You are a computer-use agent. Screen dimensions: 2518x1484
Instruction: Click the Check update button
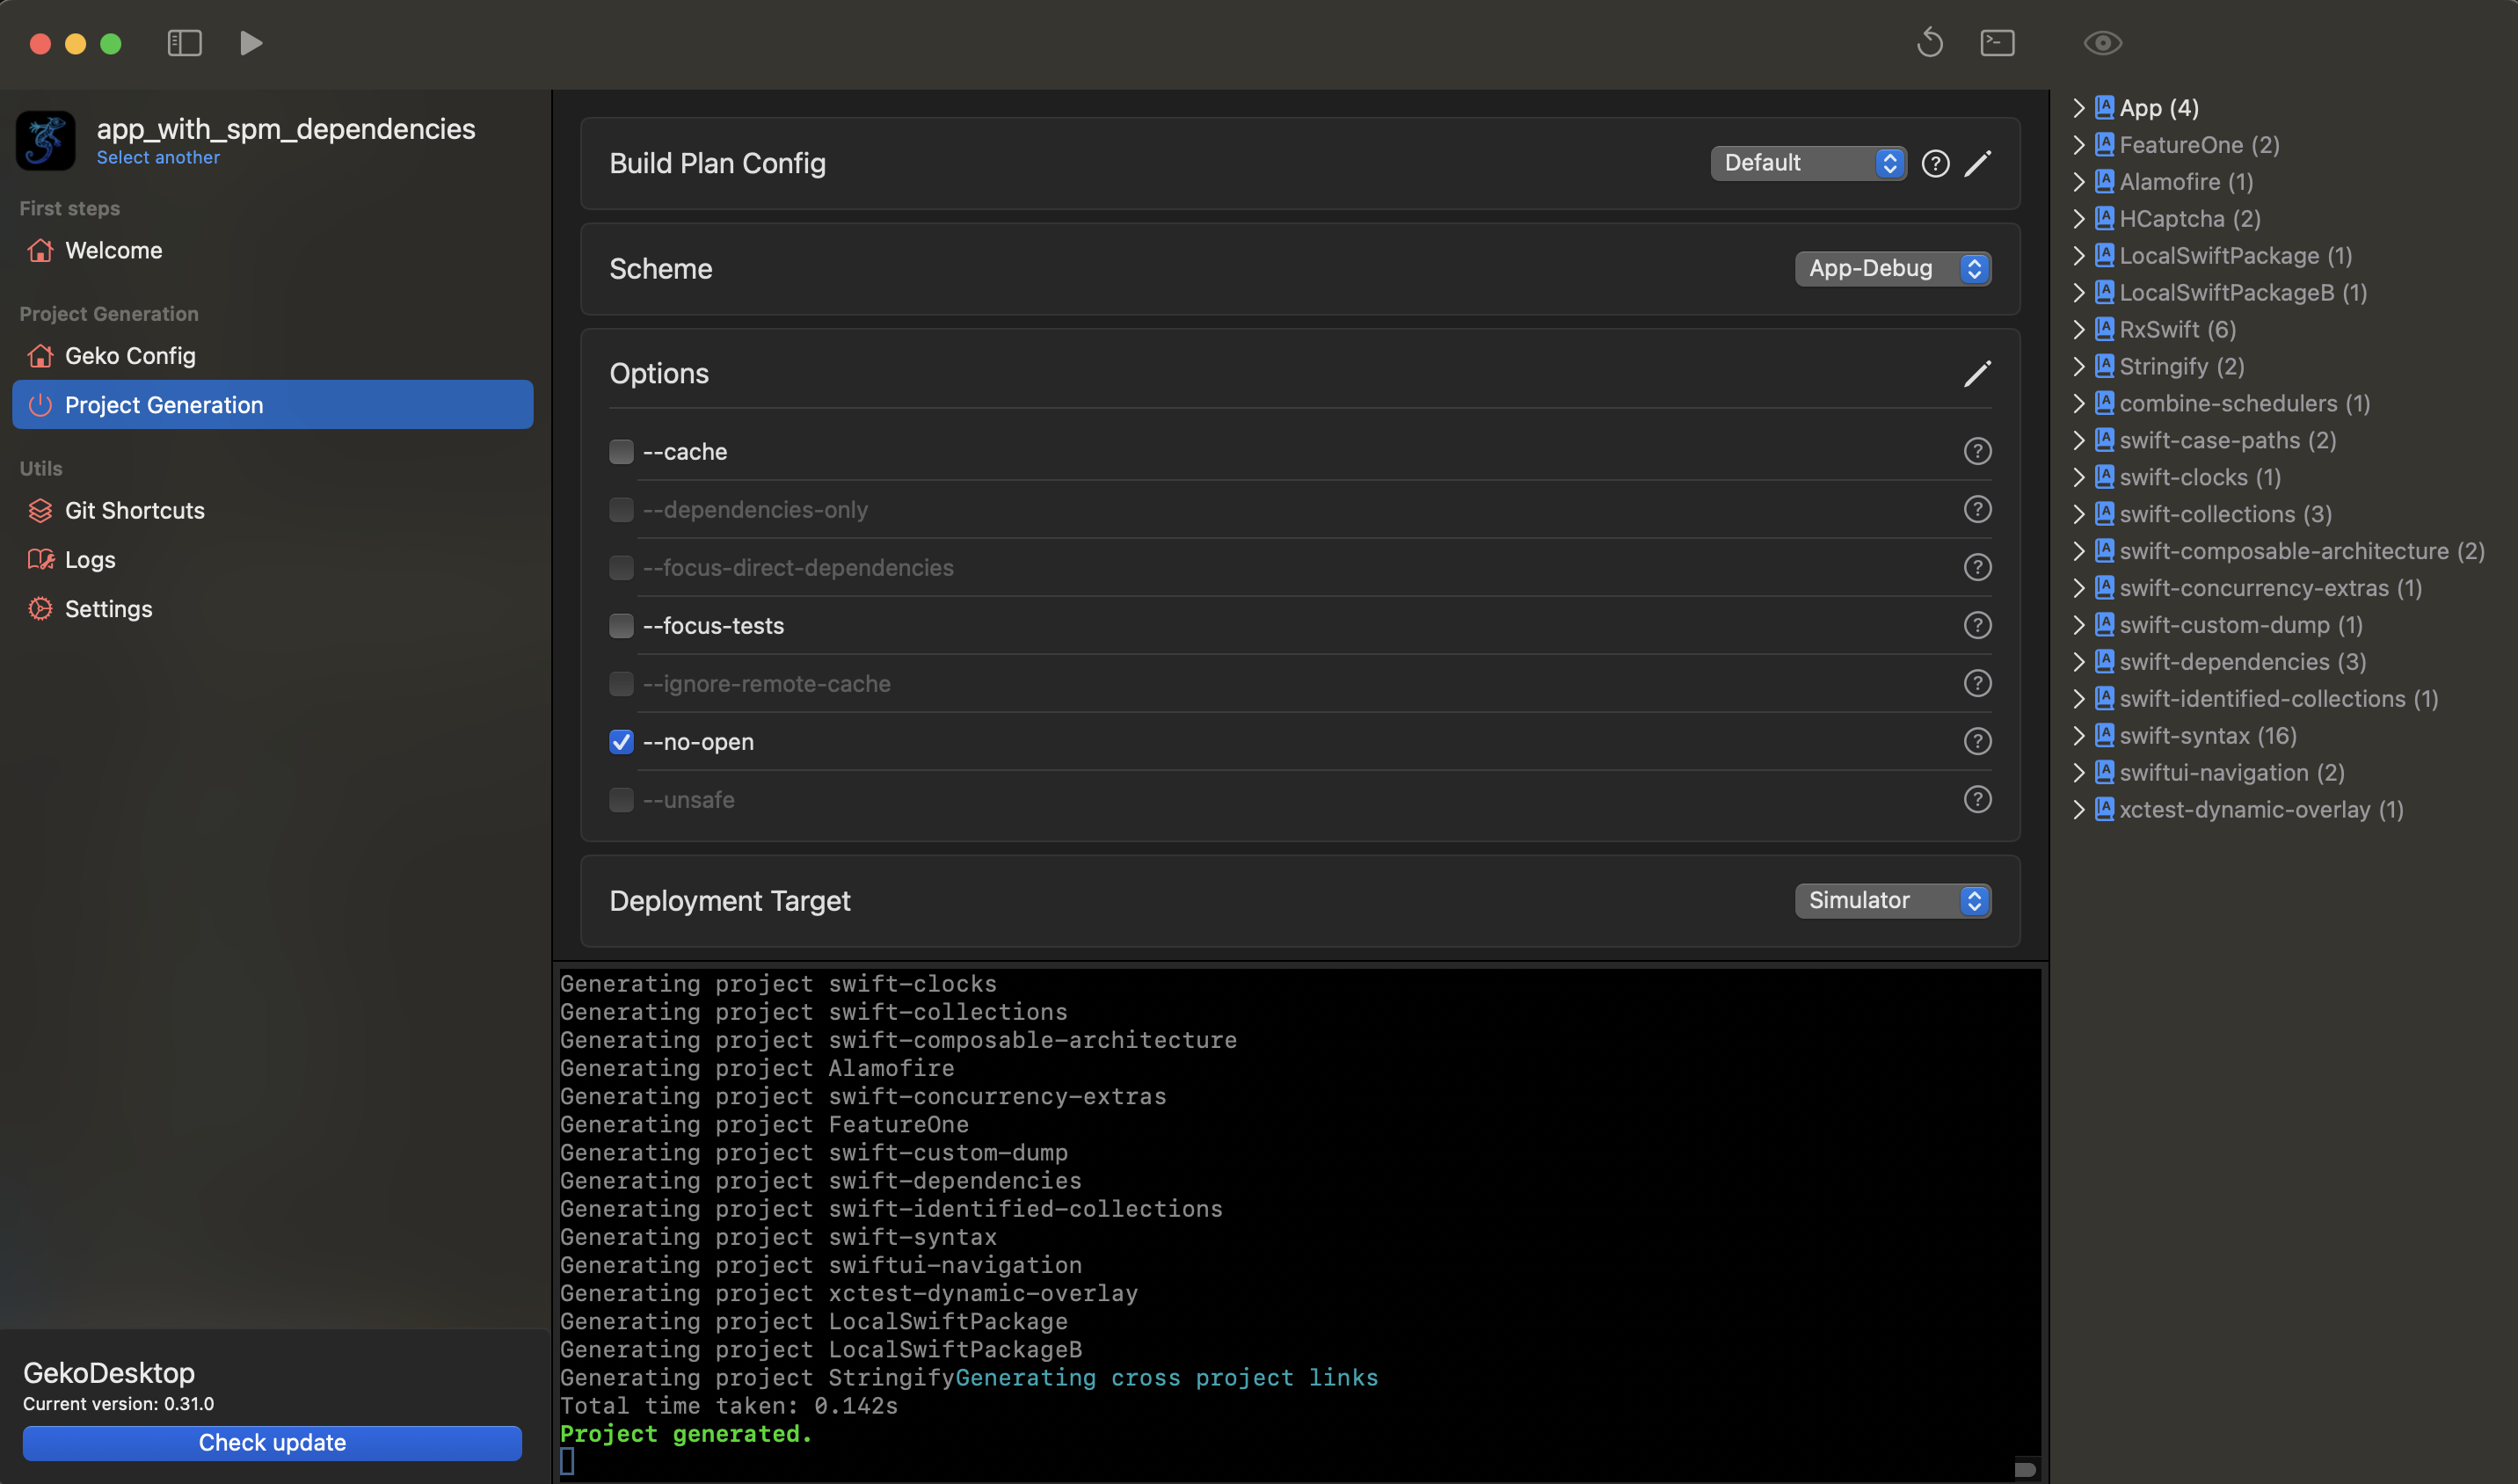[272, 1442]
